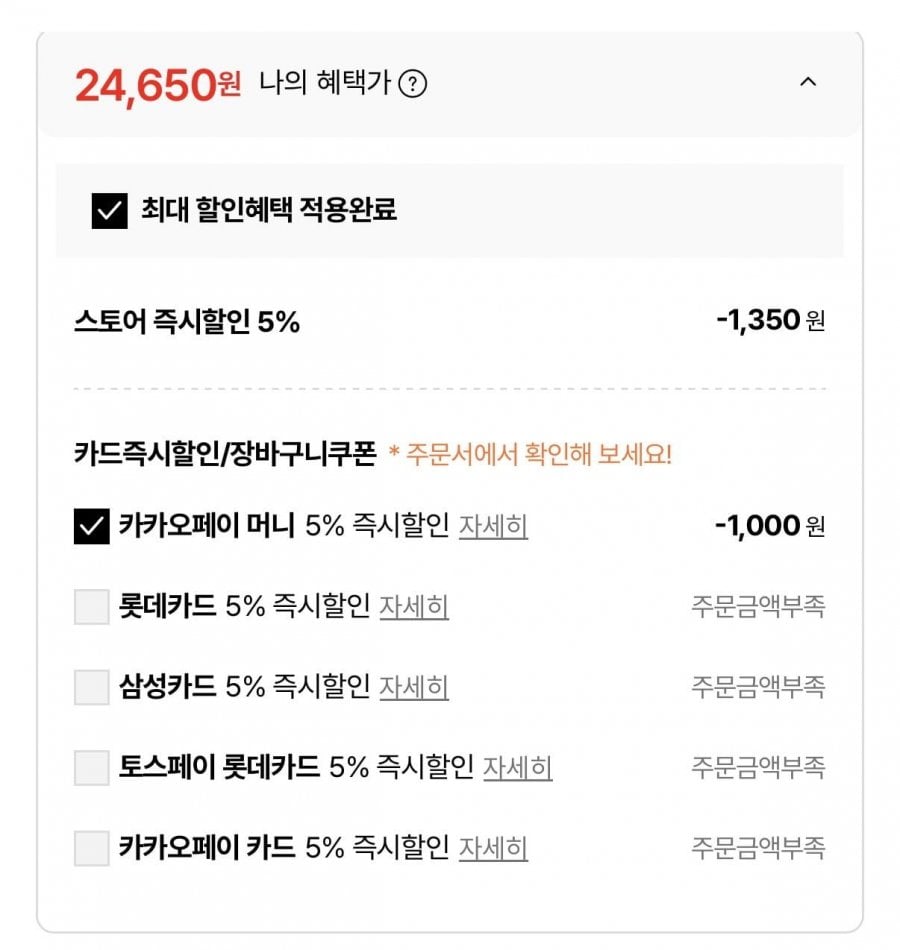View 자세히 details for 삼성카드
This screenshot has height=950, width=900.
414,687
